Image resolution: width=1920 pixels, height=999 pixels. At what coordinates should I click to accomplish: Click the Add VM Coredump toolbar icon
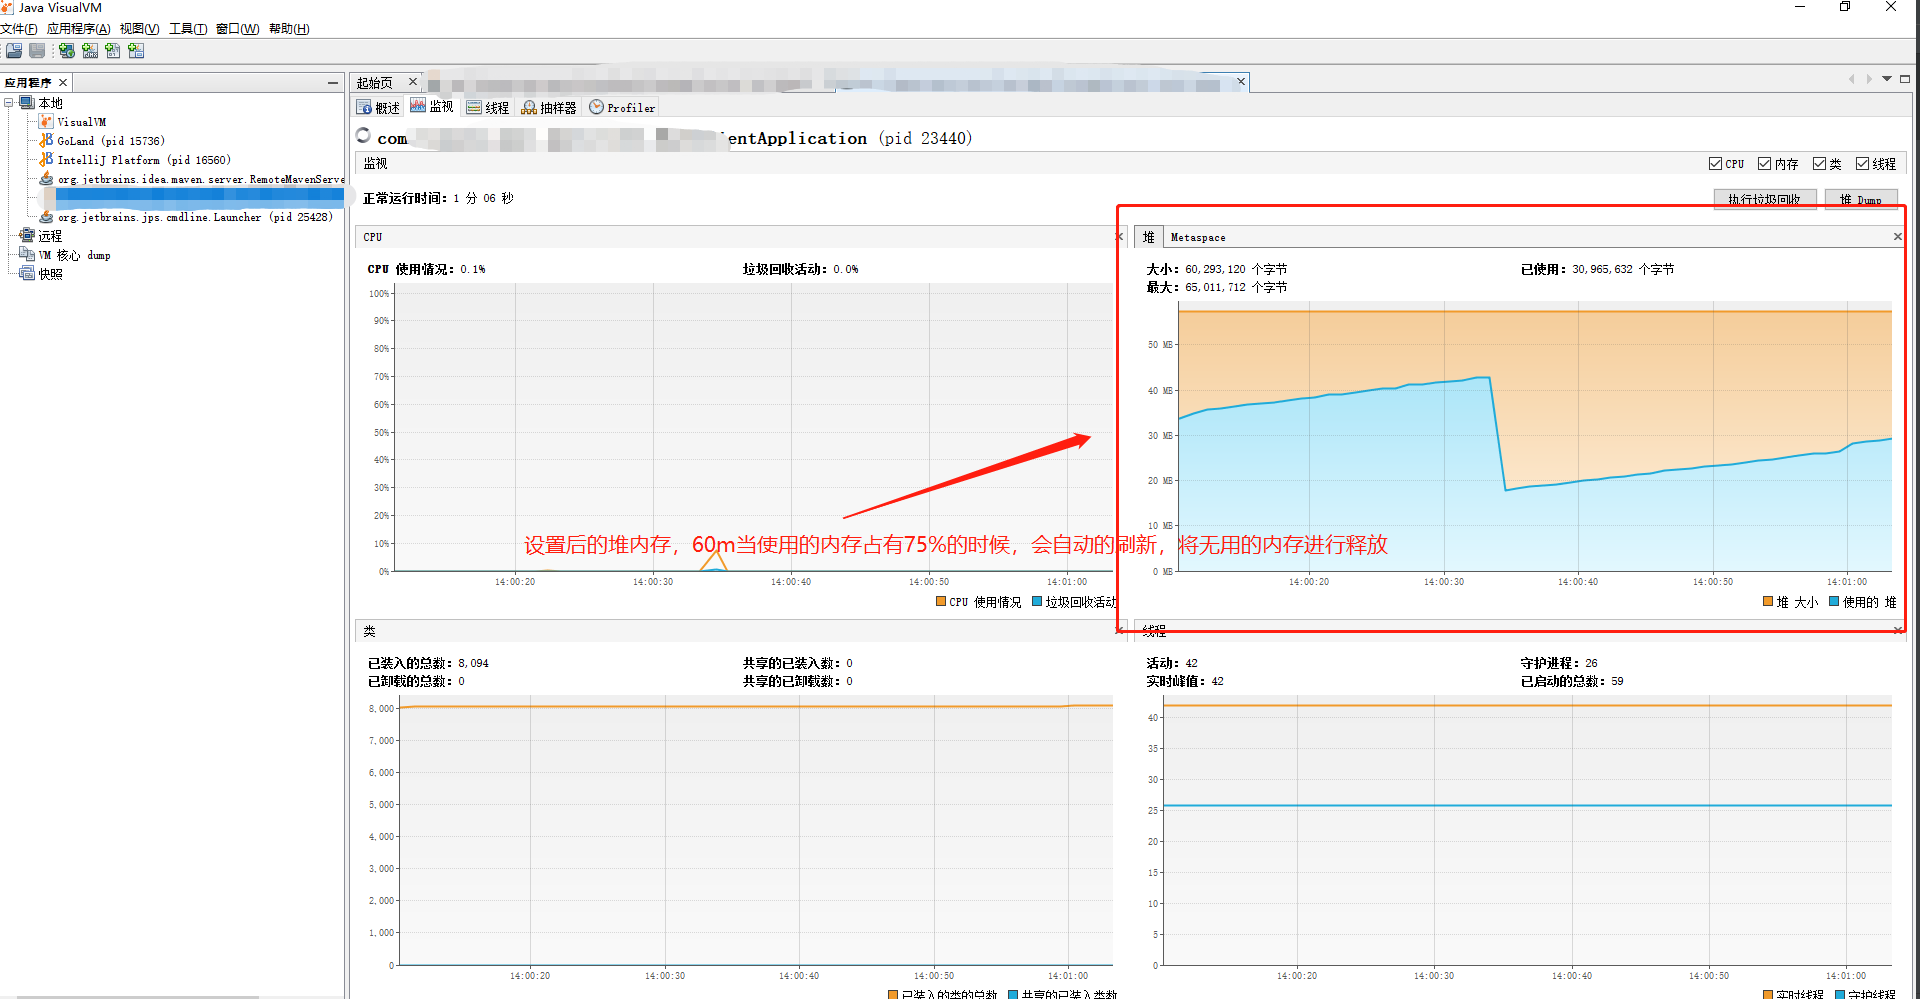(x=112, y=50)
